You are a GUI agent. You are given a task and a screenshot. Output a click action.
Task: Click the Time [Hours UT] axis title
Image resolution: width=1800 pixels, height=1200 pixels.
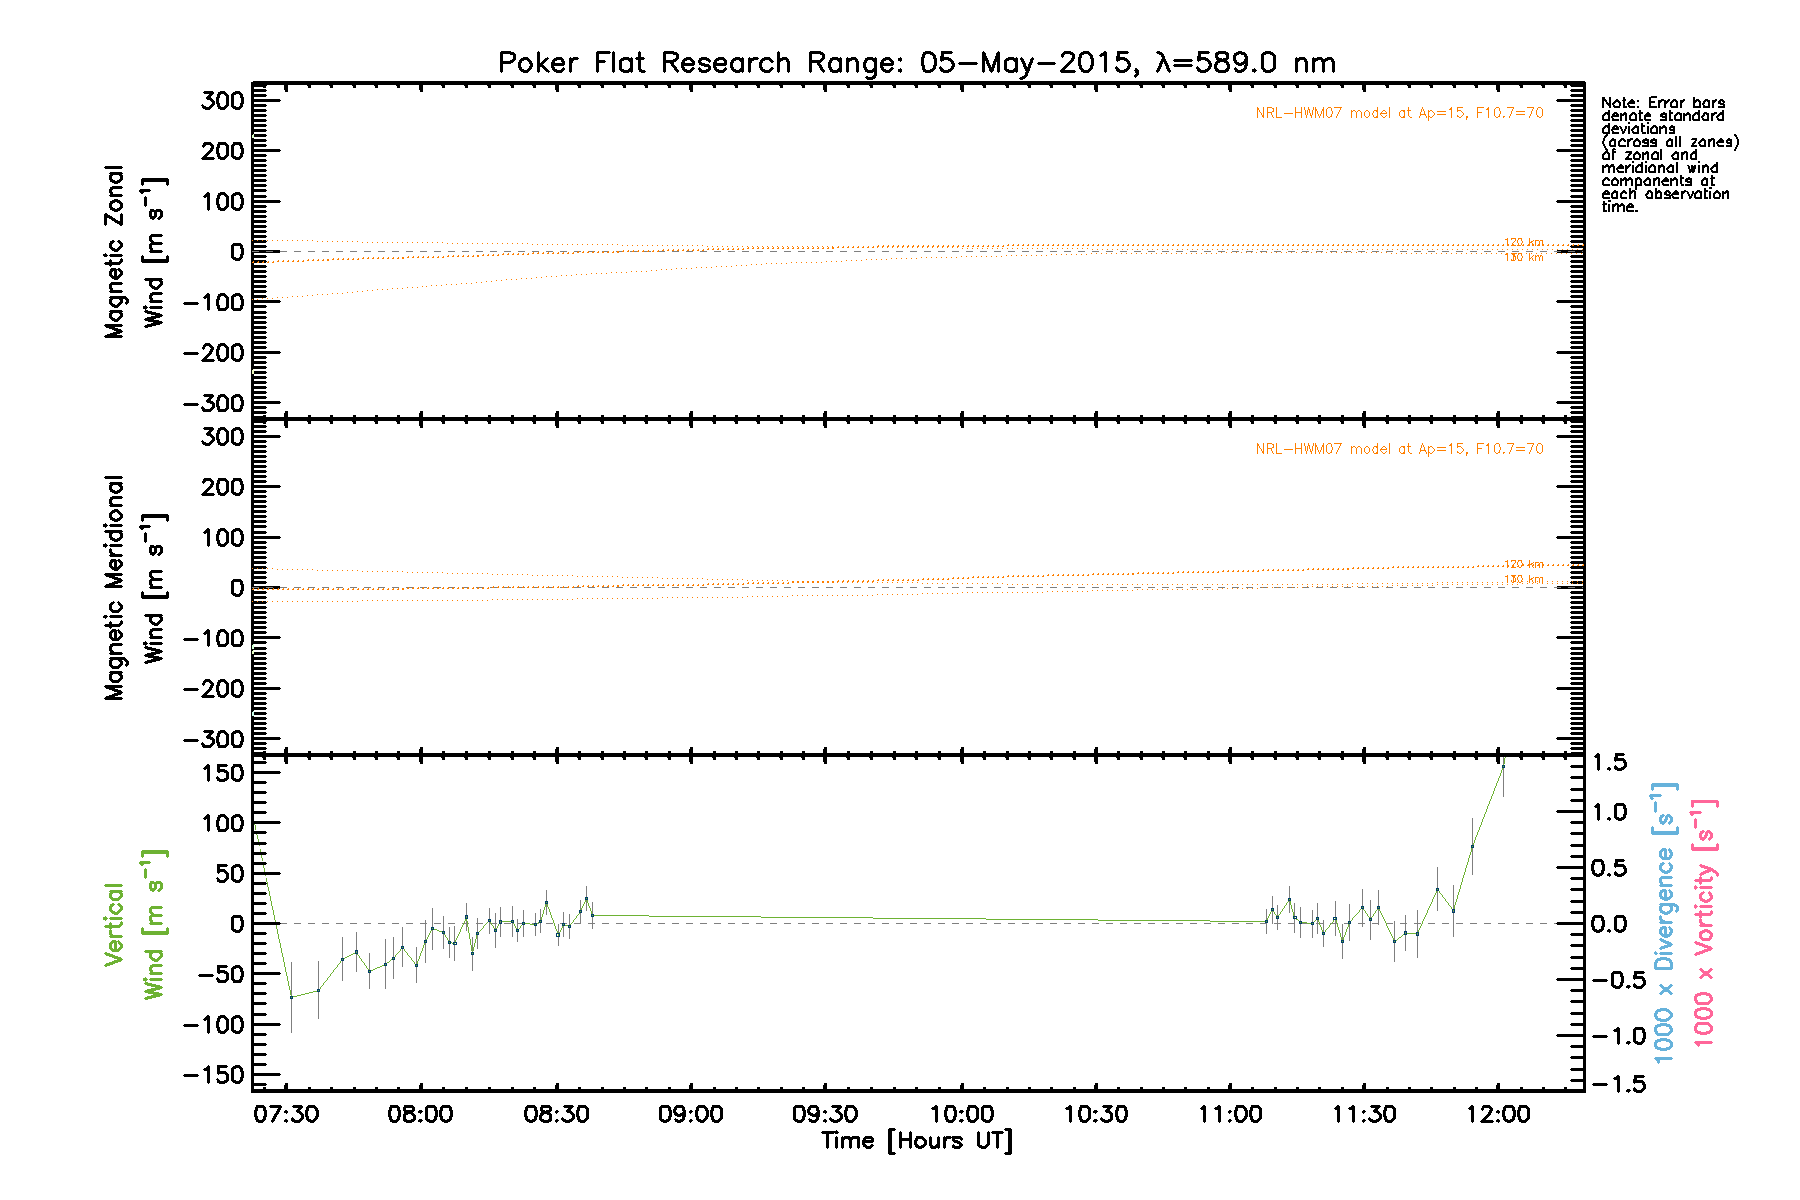916,1141
